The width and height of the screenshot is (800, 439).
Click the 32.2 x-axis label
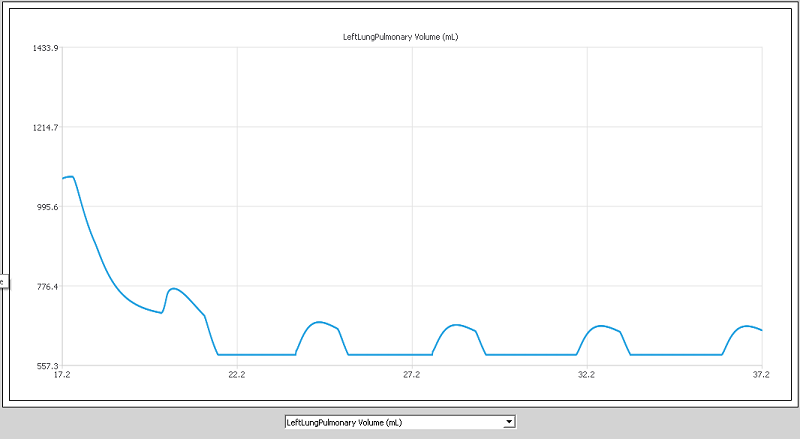tap(587, 375)
